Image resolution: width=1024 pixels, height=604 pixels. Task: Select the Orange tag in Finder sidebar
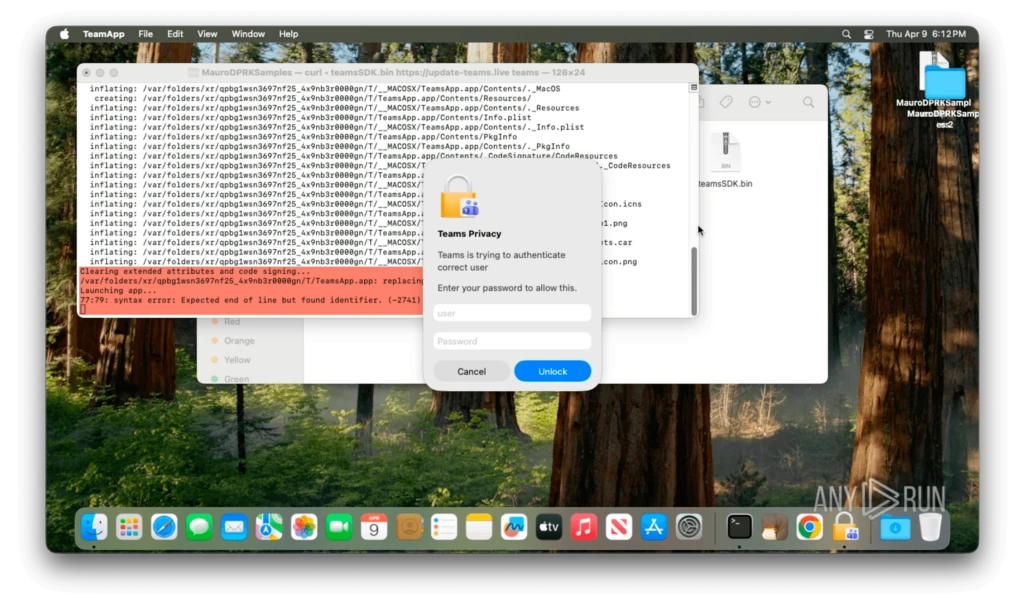239,341
